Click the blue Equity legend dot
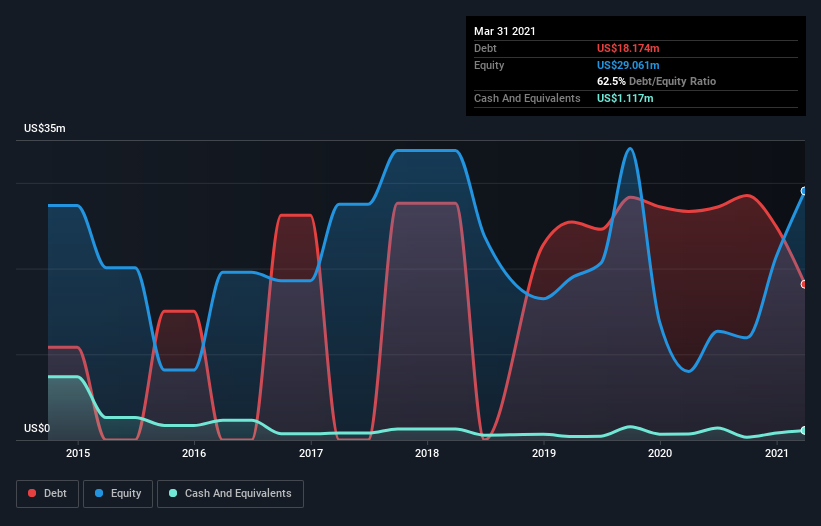 pos(99,493)
